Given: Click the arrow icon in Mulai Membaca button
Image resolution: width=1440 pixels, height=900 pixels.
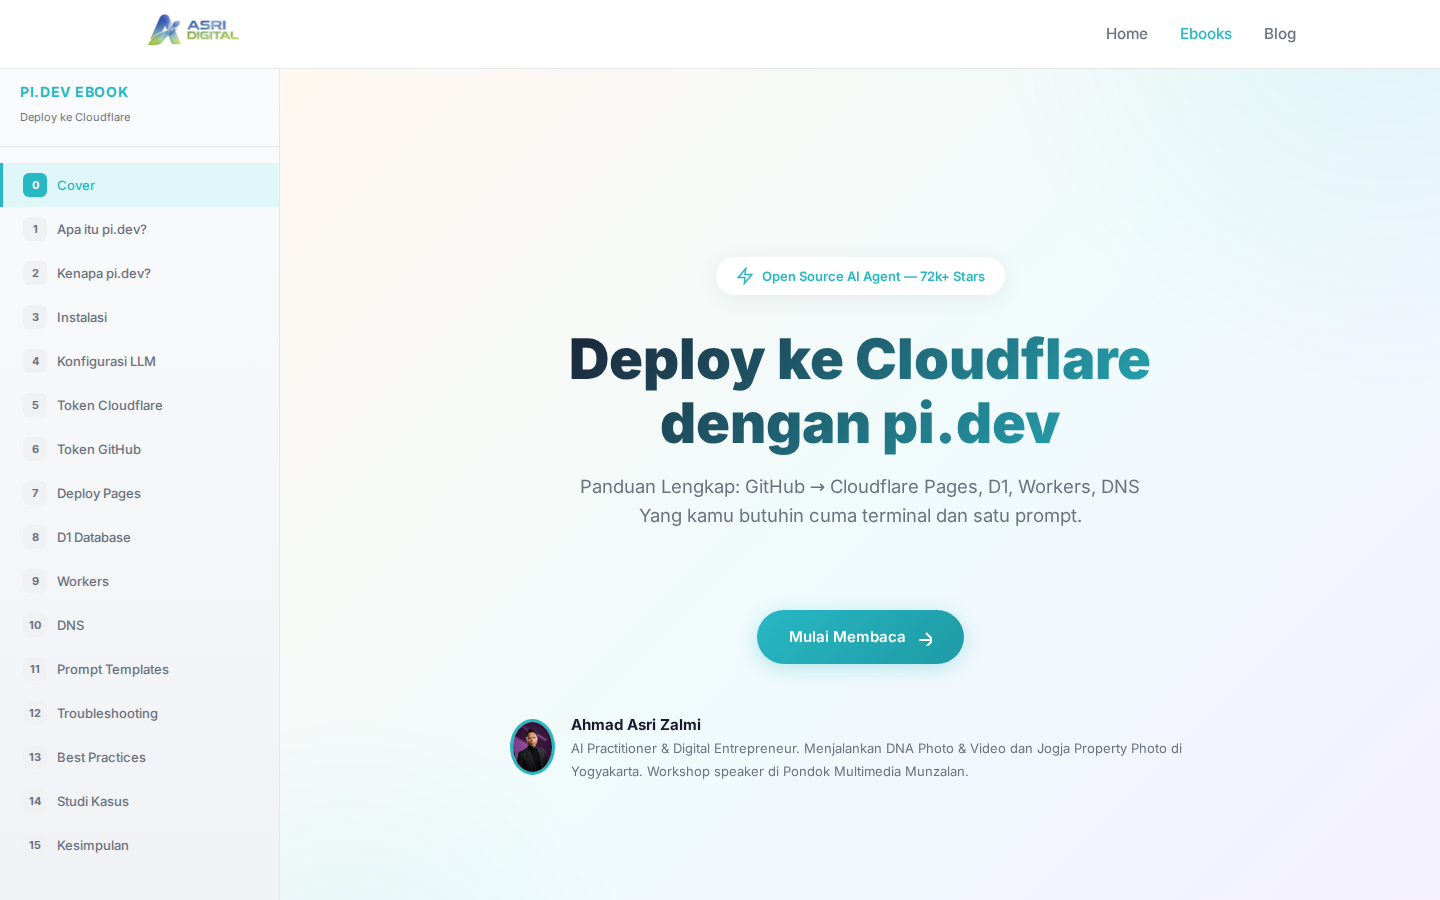Looking at the screenshot, I should coord(926,639).
